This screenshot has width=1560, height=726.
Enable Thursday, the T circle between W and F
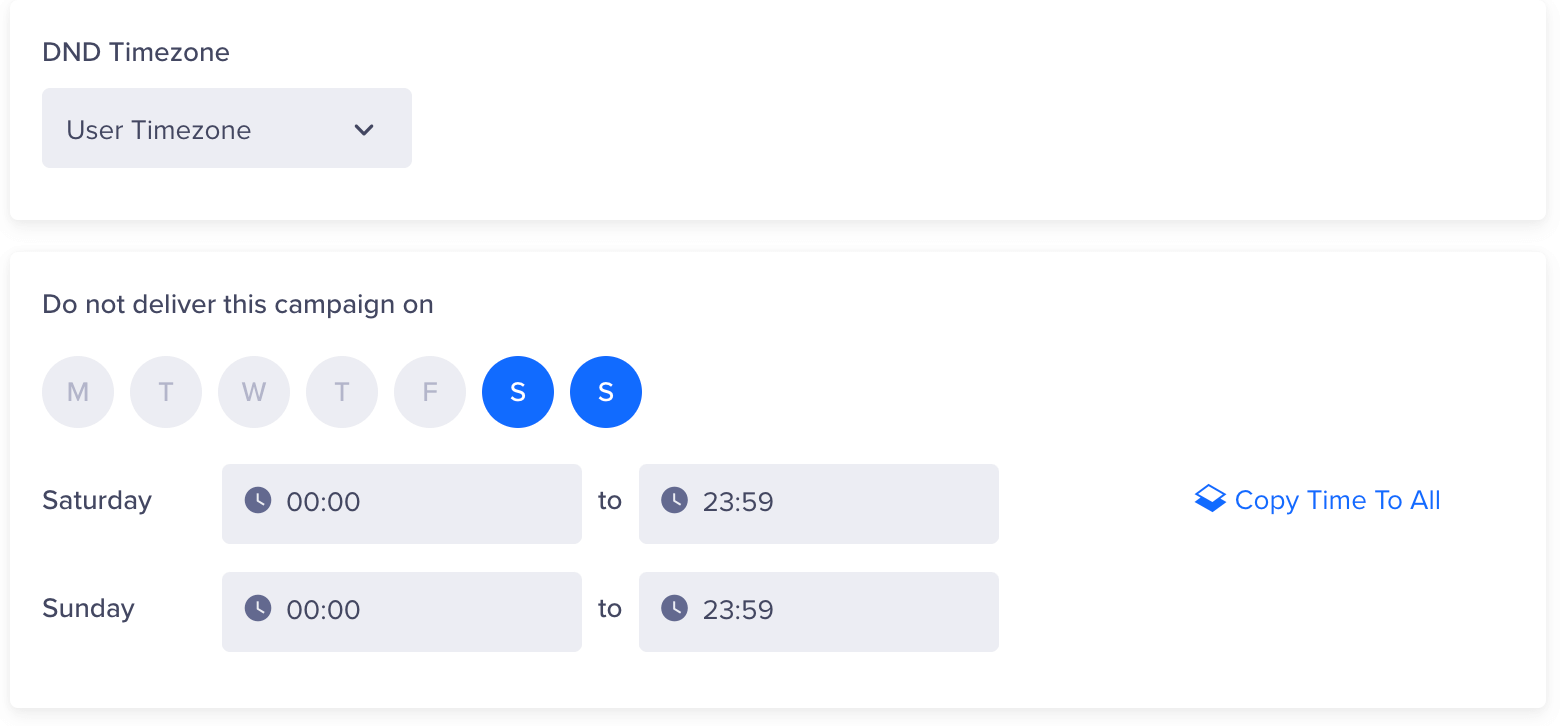pyautogui.click(x=342, y=392)
